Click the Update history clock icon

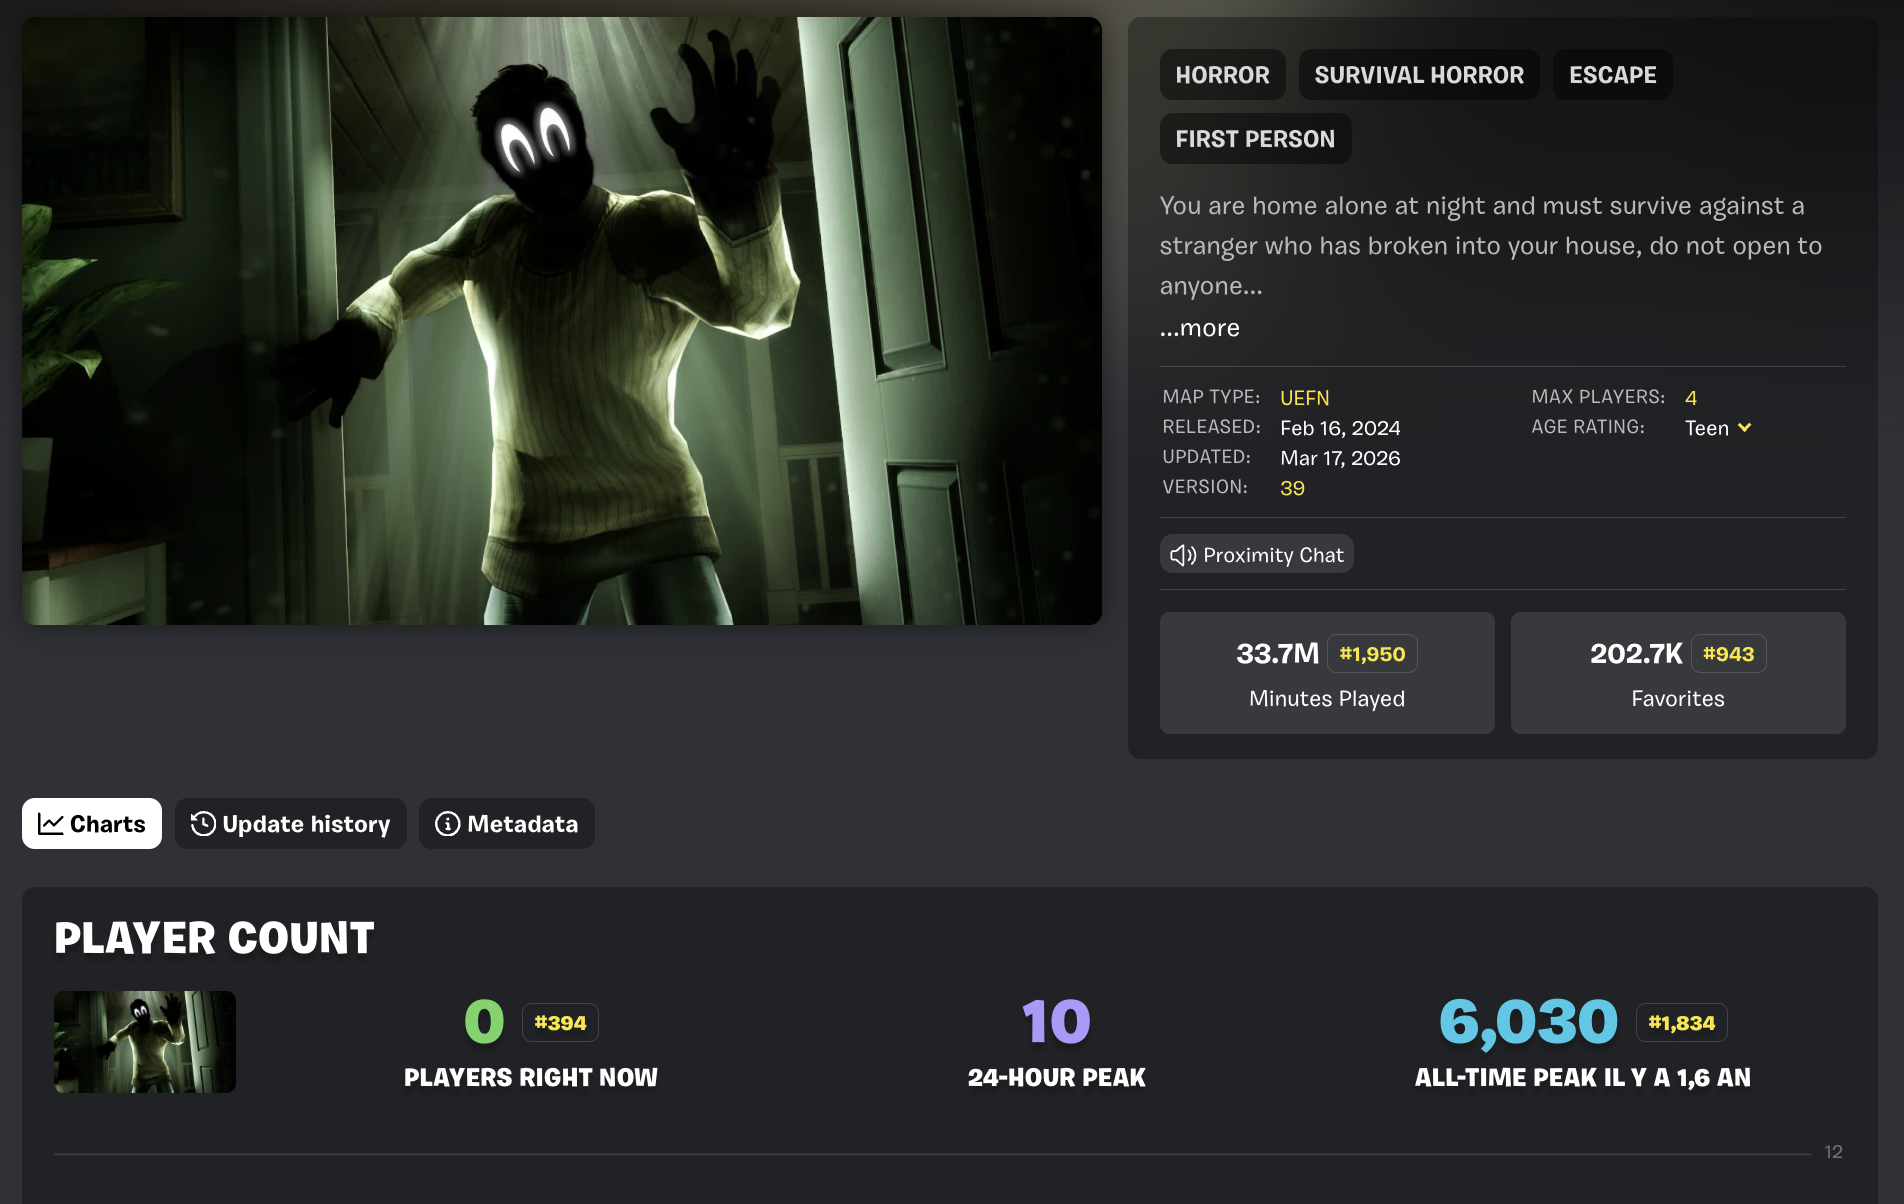point(203,824)
